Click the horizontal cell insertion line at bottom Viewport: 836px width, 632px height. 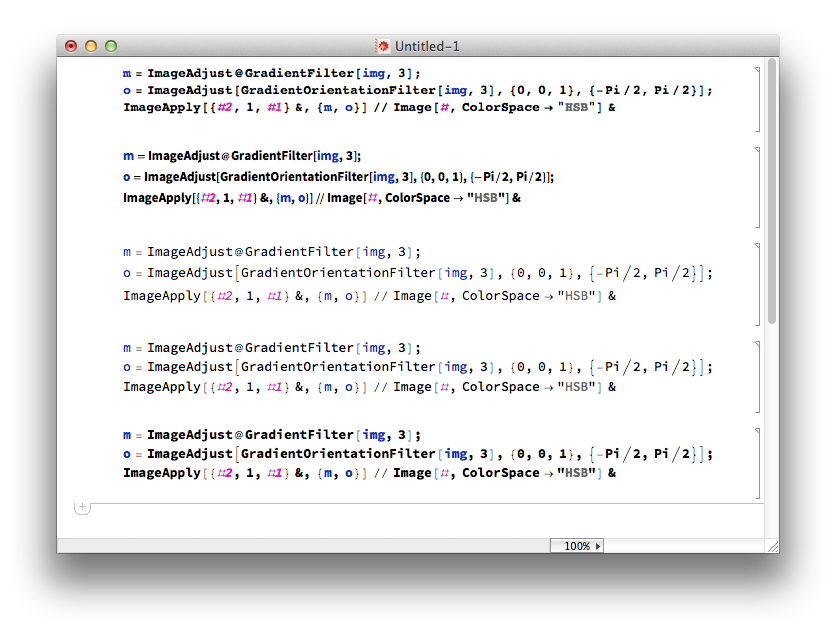point(427,503)
